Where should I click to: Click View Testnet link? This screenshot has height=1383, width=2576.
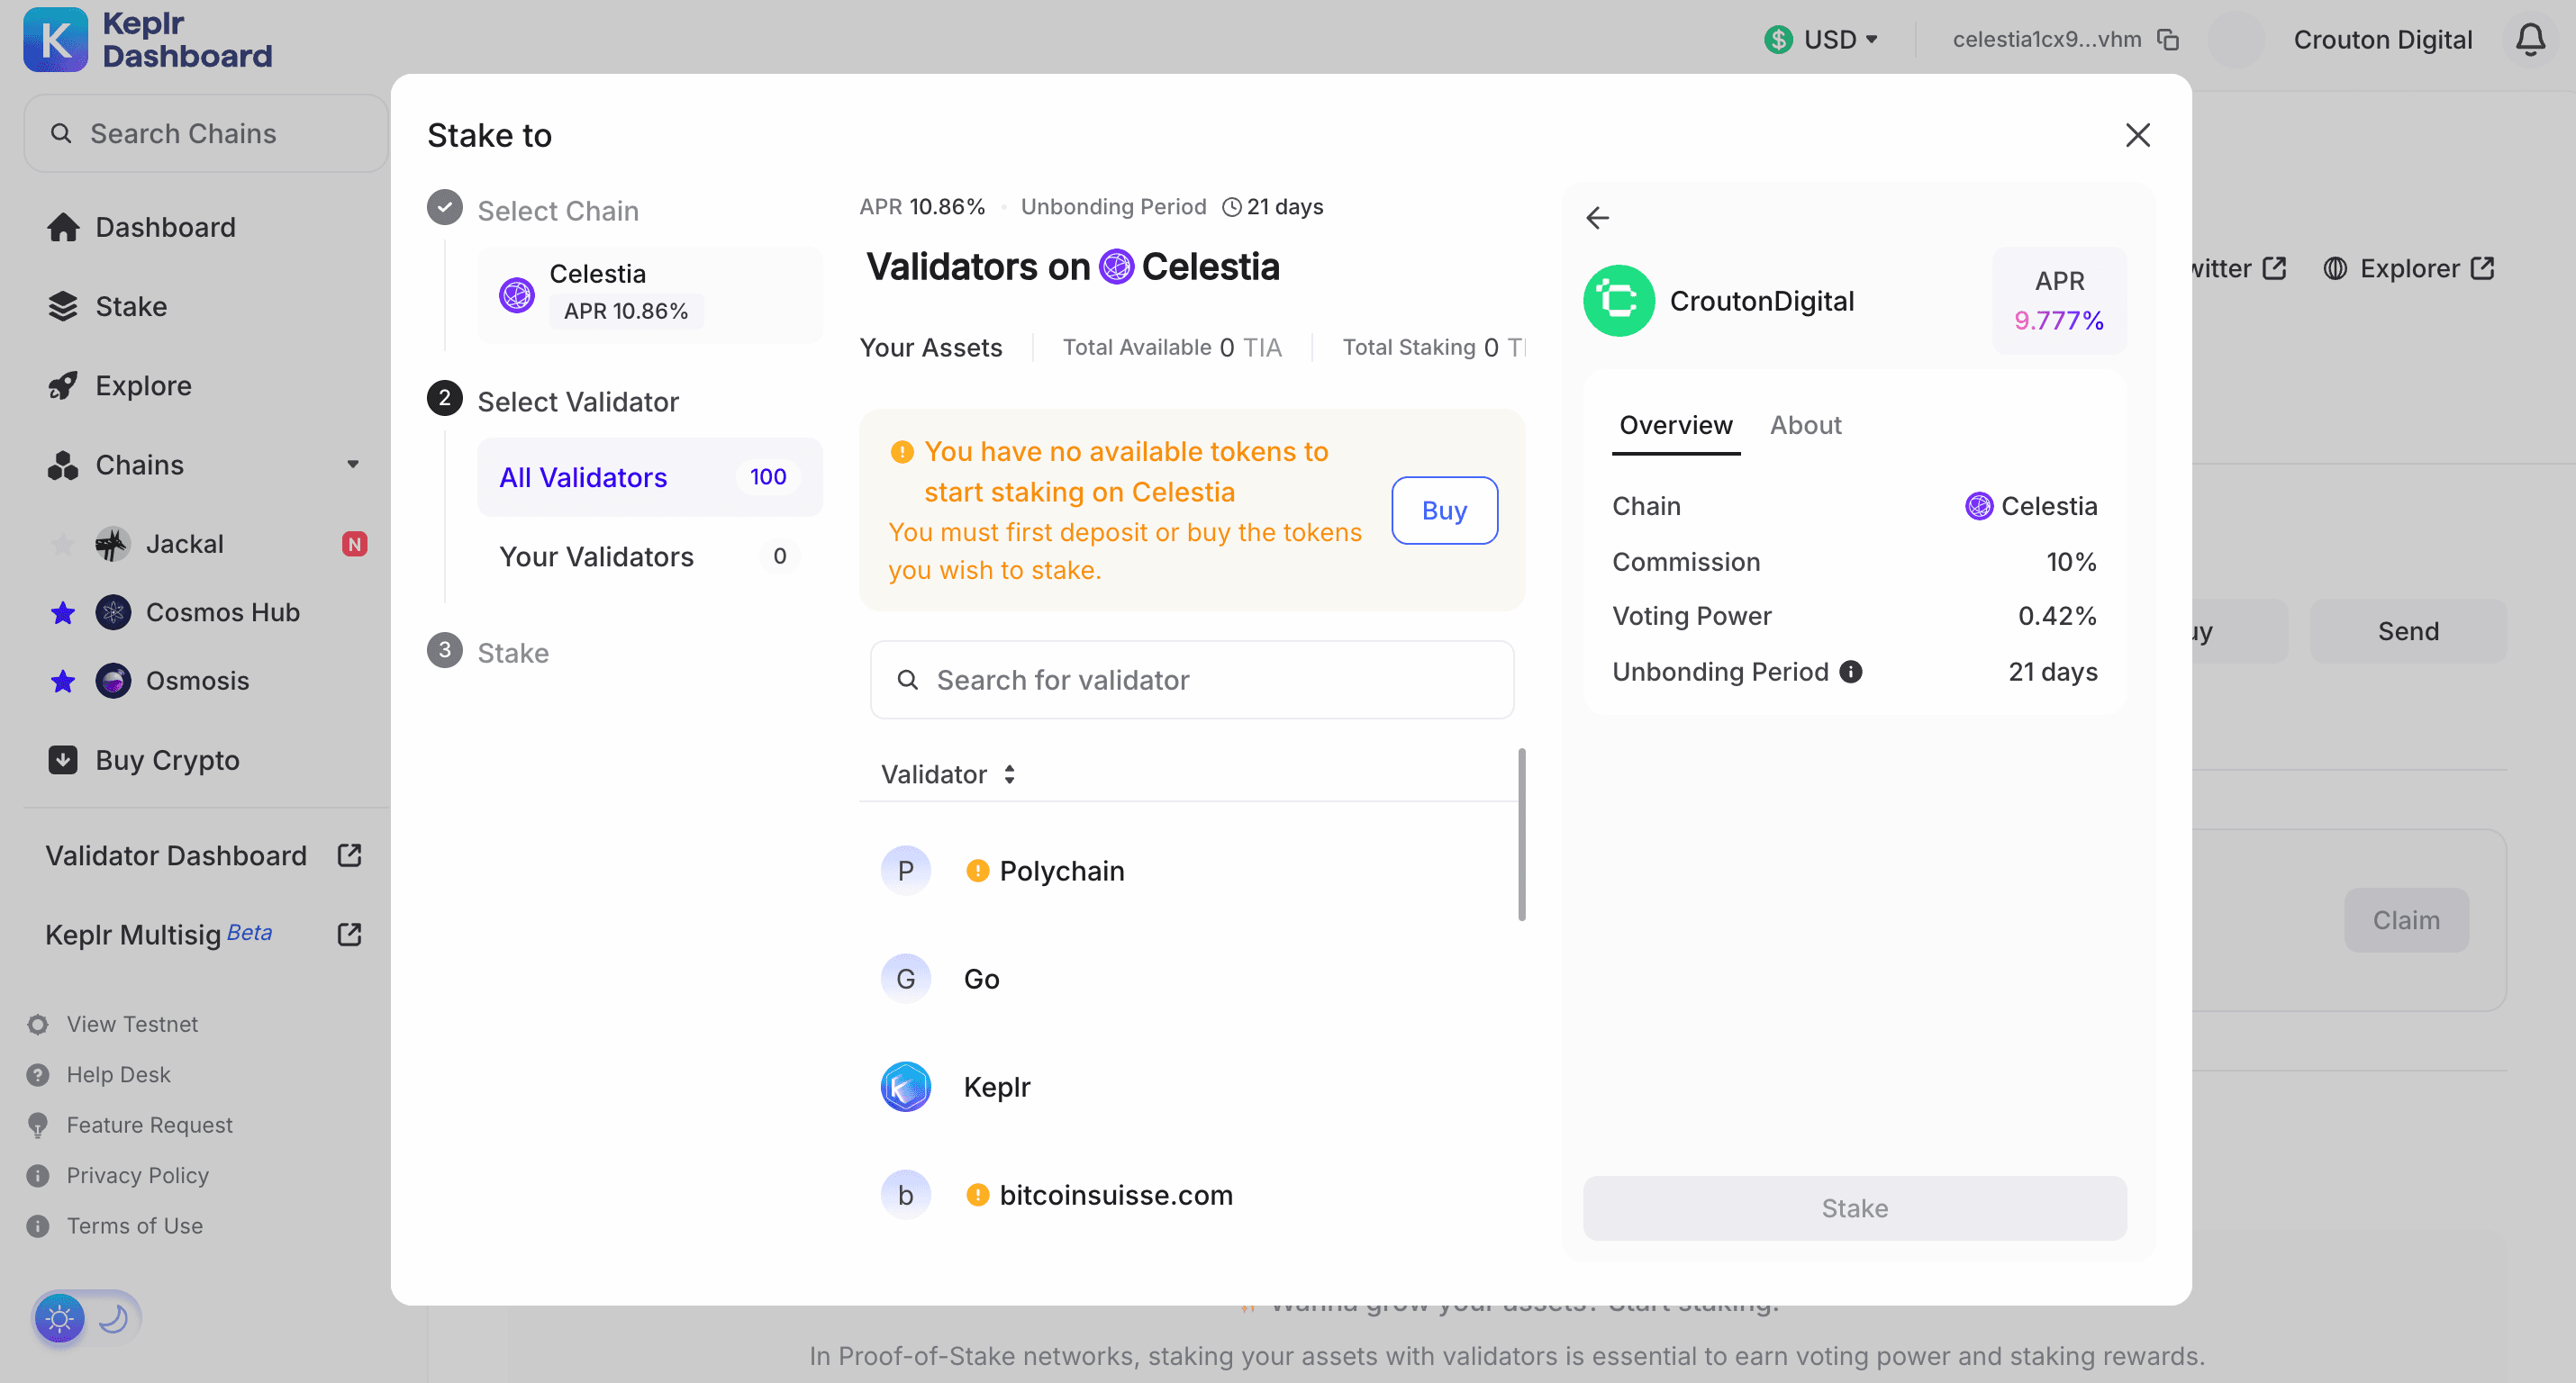coord(113,1024)
